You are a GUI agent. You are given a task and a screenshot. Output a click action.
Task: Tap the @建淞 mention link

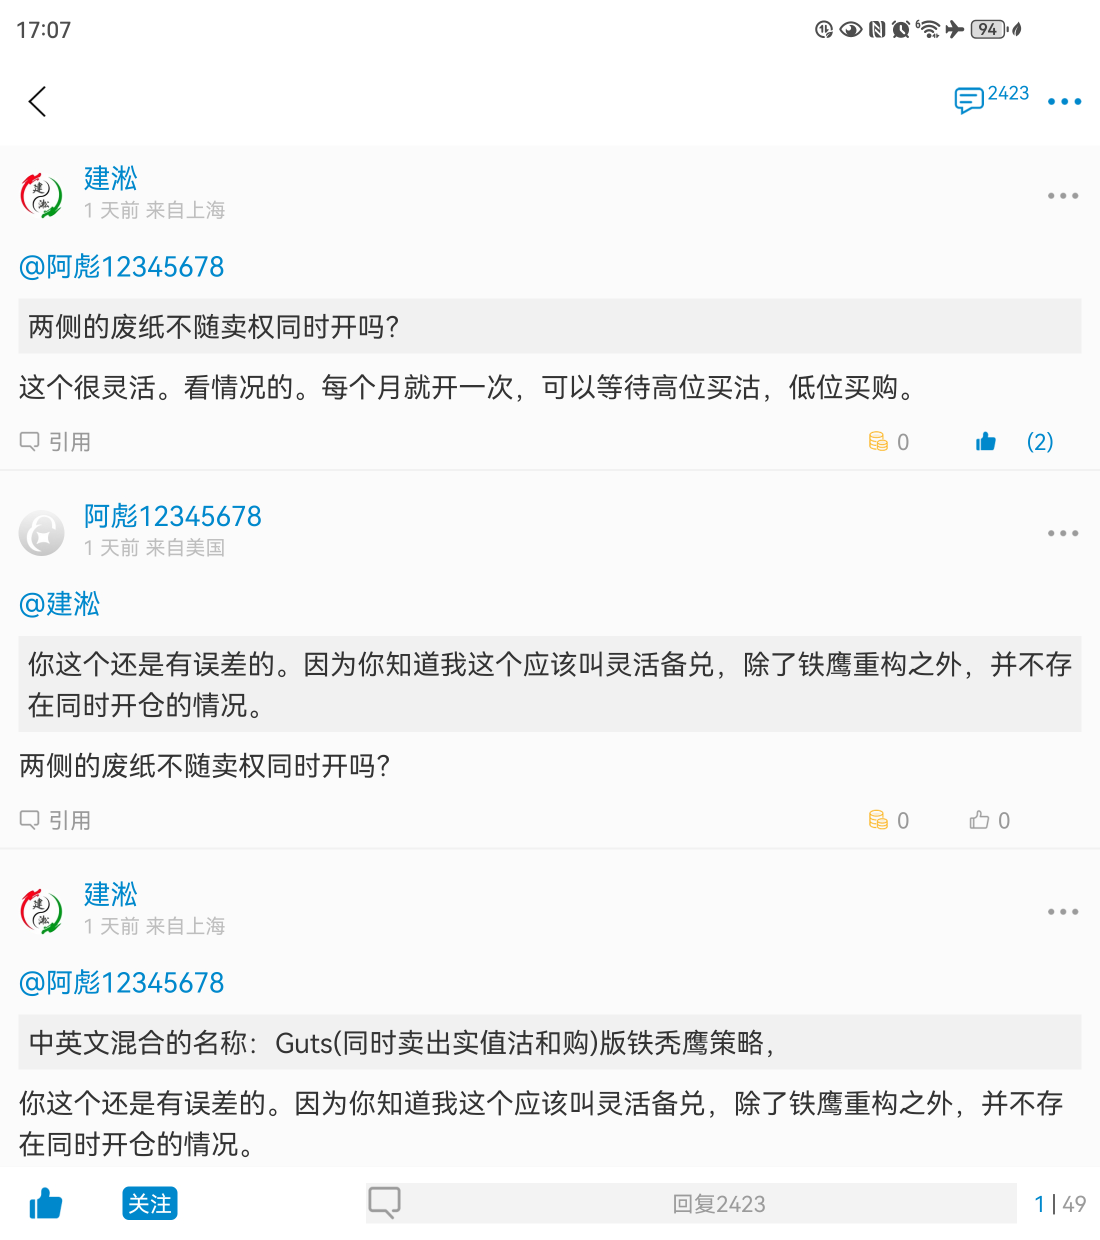point(60,604)
